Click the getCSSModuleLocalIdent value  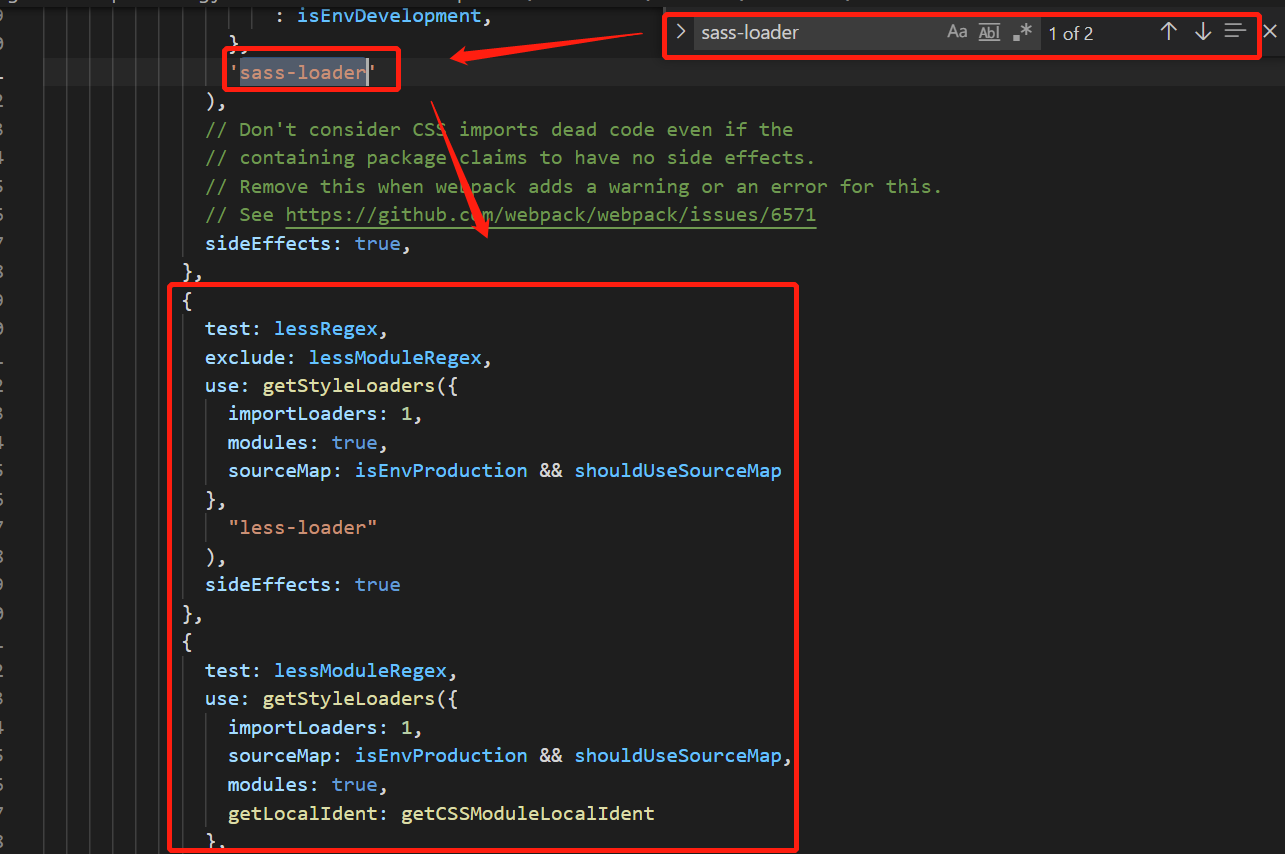point(528,813)
